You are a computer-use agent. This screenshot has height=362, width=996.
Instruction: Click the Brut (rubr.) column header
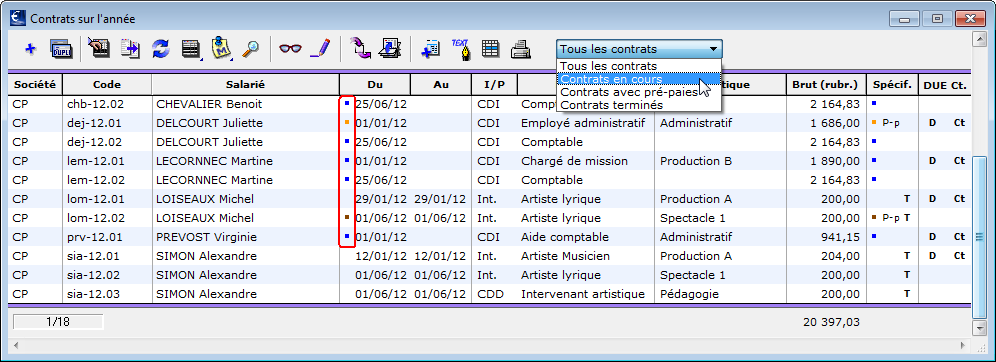pyautogui.click(x=825, y=84)
